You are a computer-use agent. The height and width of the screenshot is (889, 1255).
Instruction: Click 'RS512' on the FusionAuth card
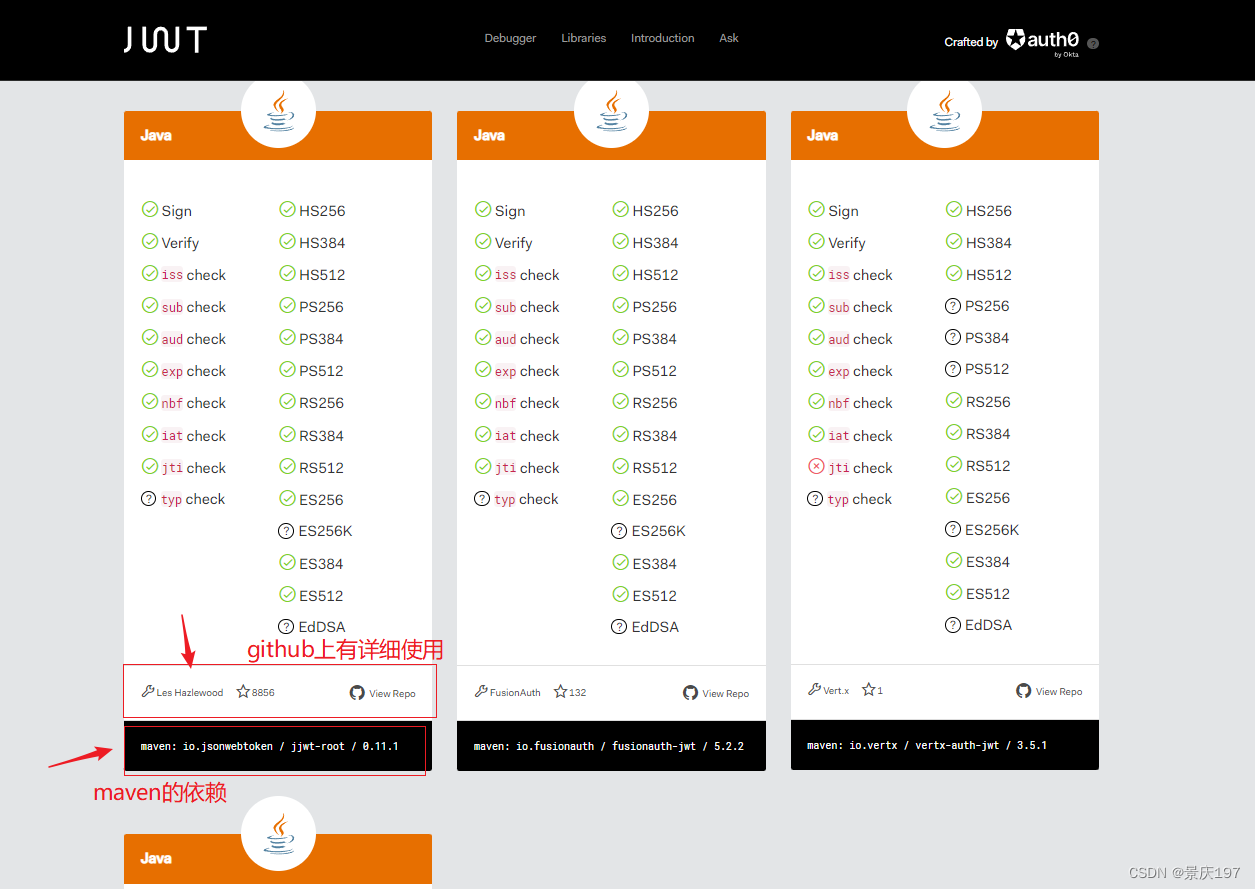(x=654, y=467)
